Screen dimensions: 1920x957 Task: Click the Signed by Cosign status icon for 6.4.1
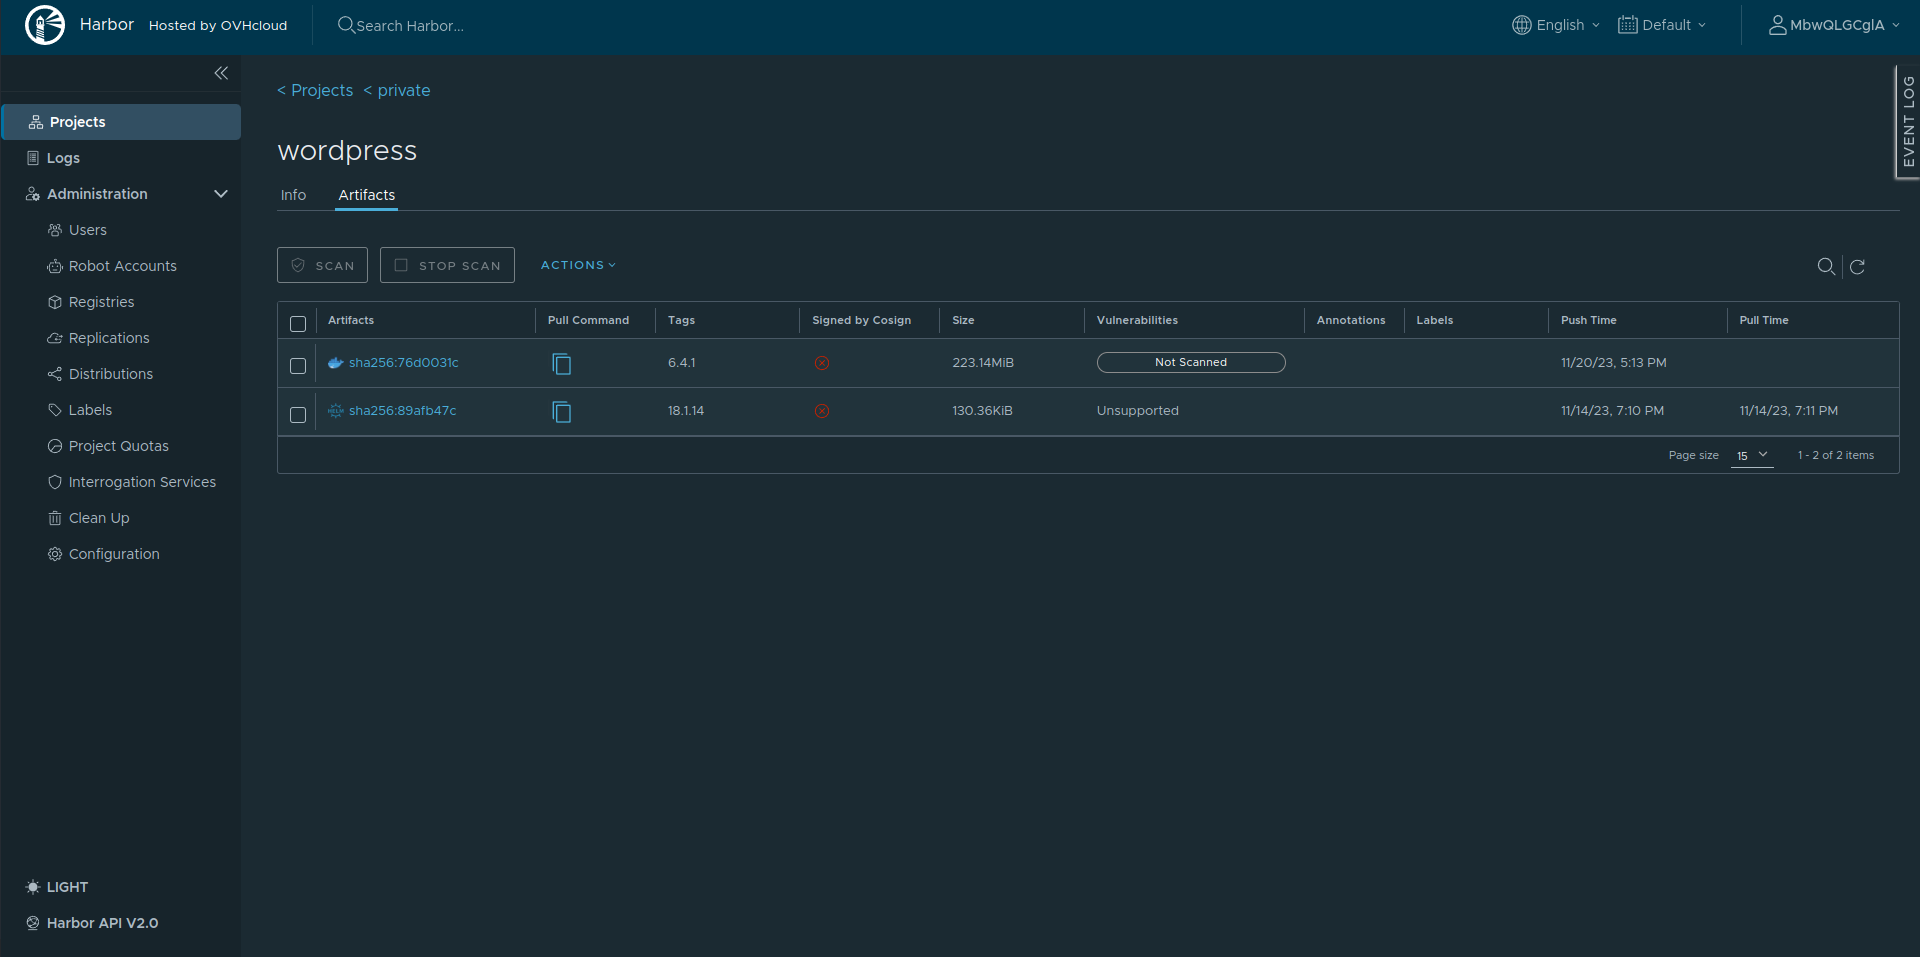pyautogui.click(x=822, y=363)
